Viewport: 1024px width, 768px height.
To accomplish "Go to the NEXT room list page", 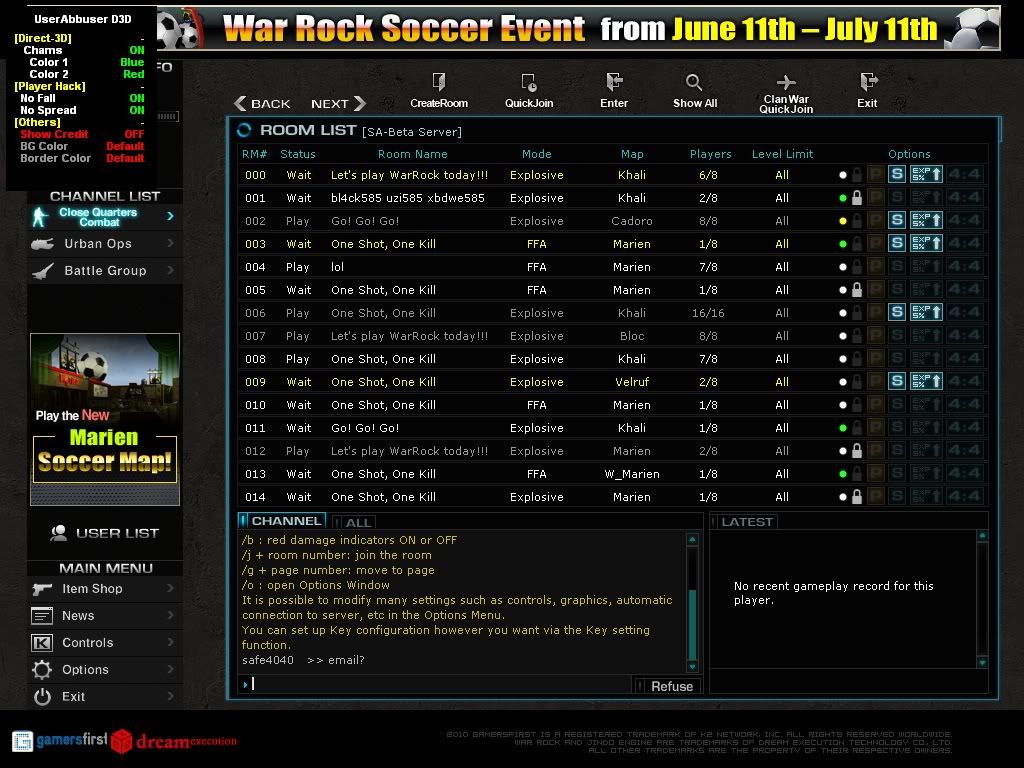I will [338, 103].
